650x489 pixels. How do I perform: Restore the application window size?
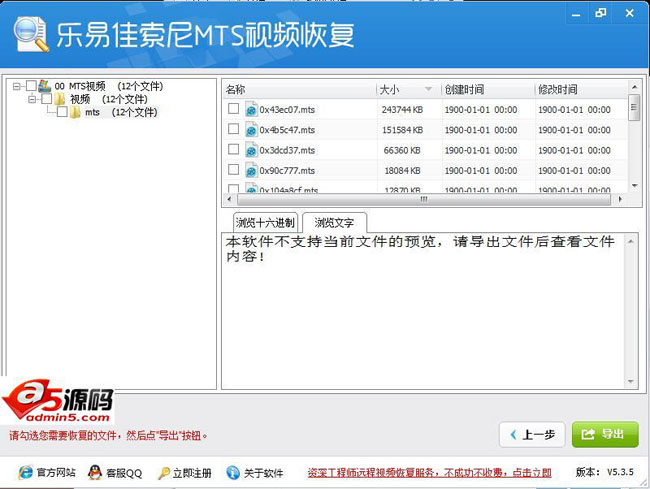click(x=601, y=13)
